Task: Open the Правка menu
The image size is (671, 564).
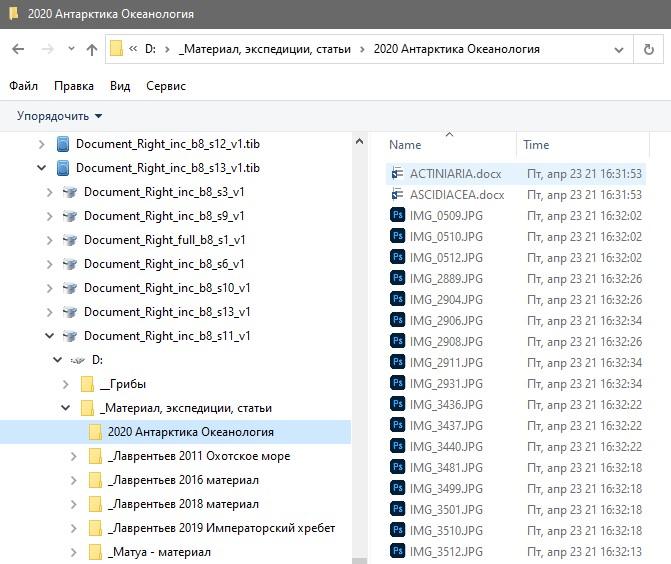Action: pos(74,86)
